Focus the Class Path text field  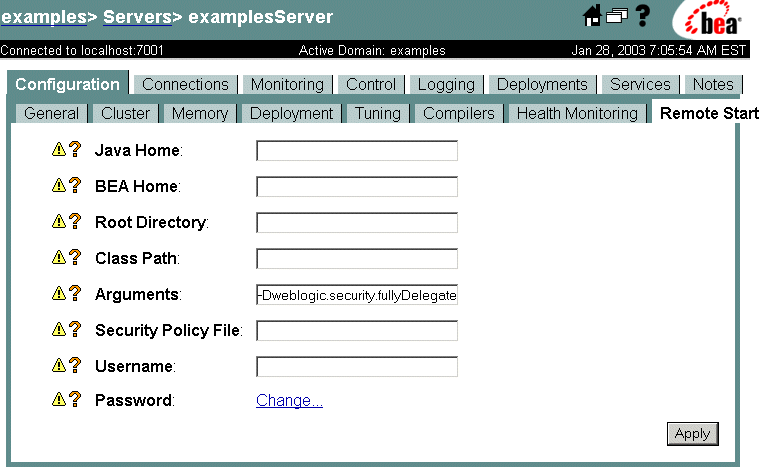coord(357,259)
